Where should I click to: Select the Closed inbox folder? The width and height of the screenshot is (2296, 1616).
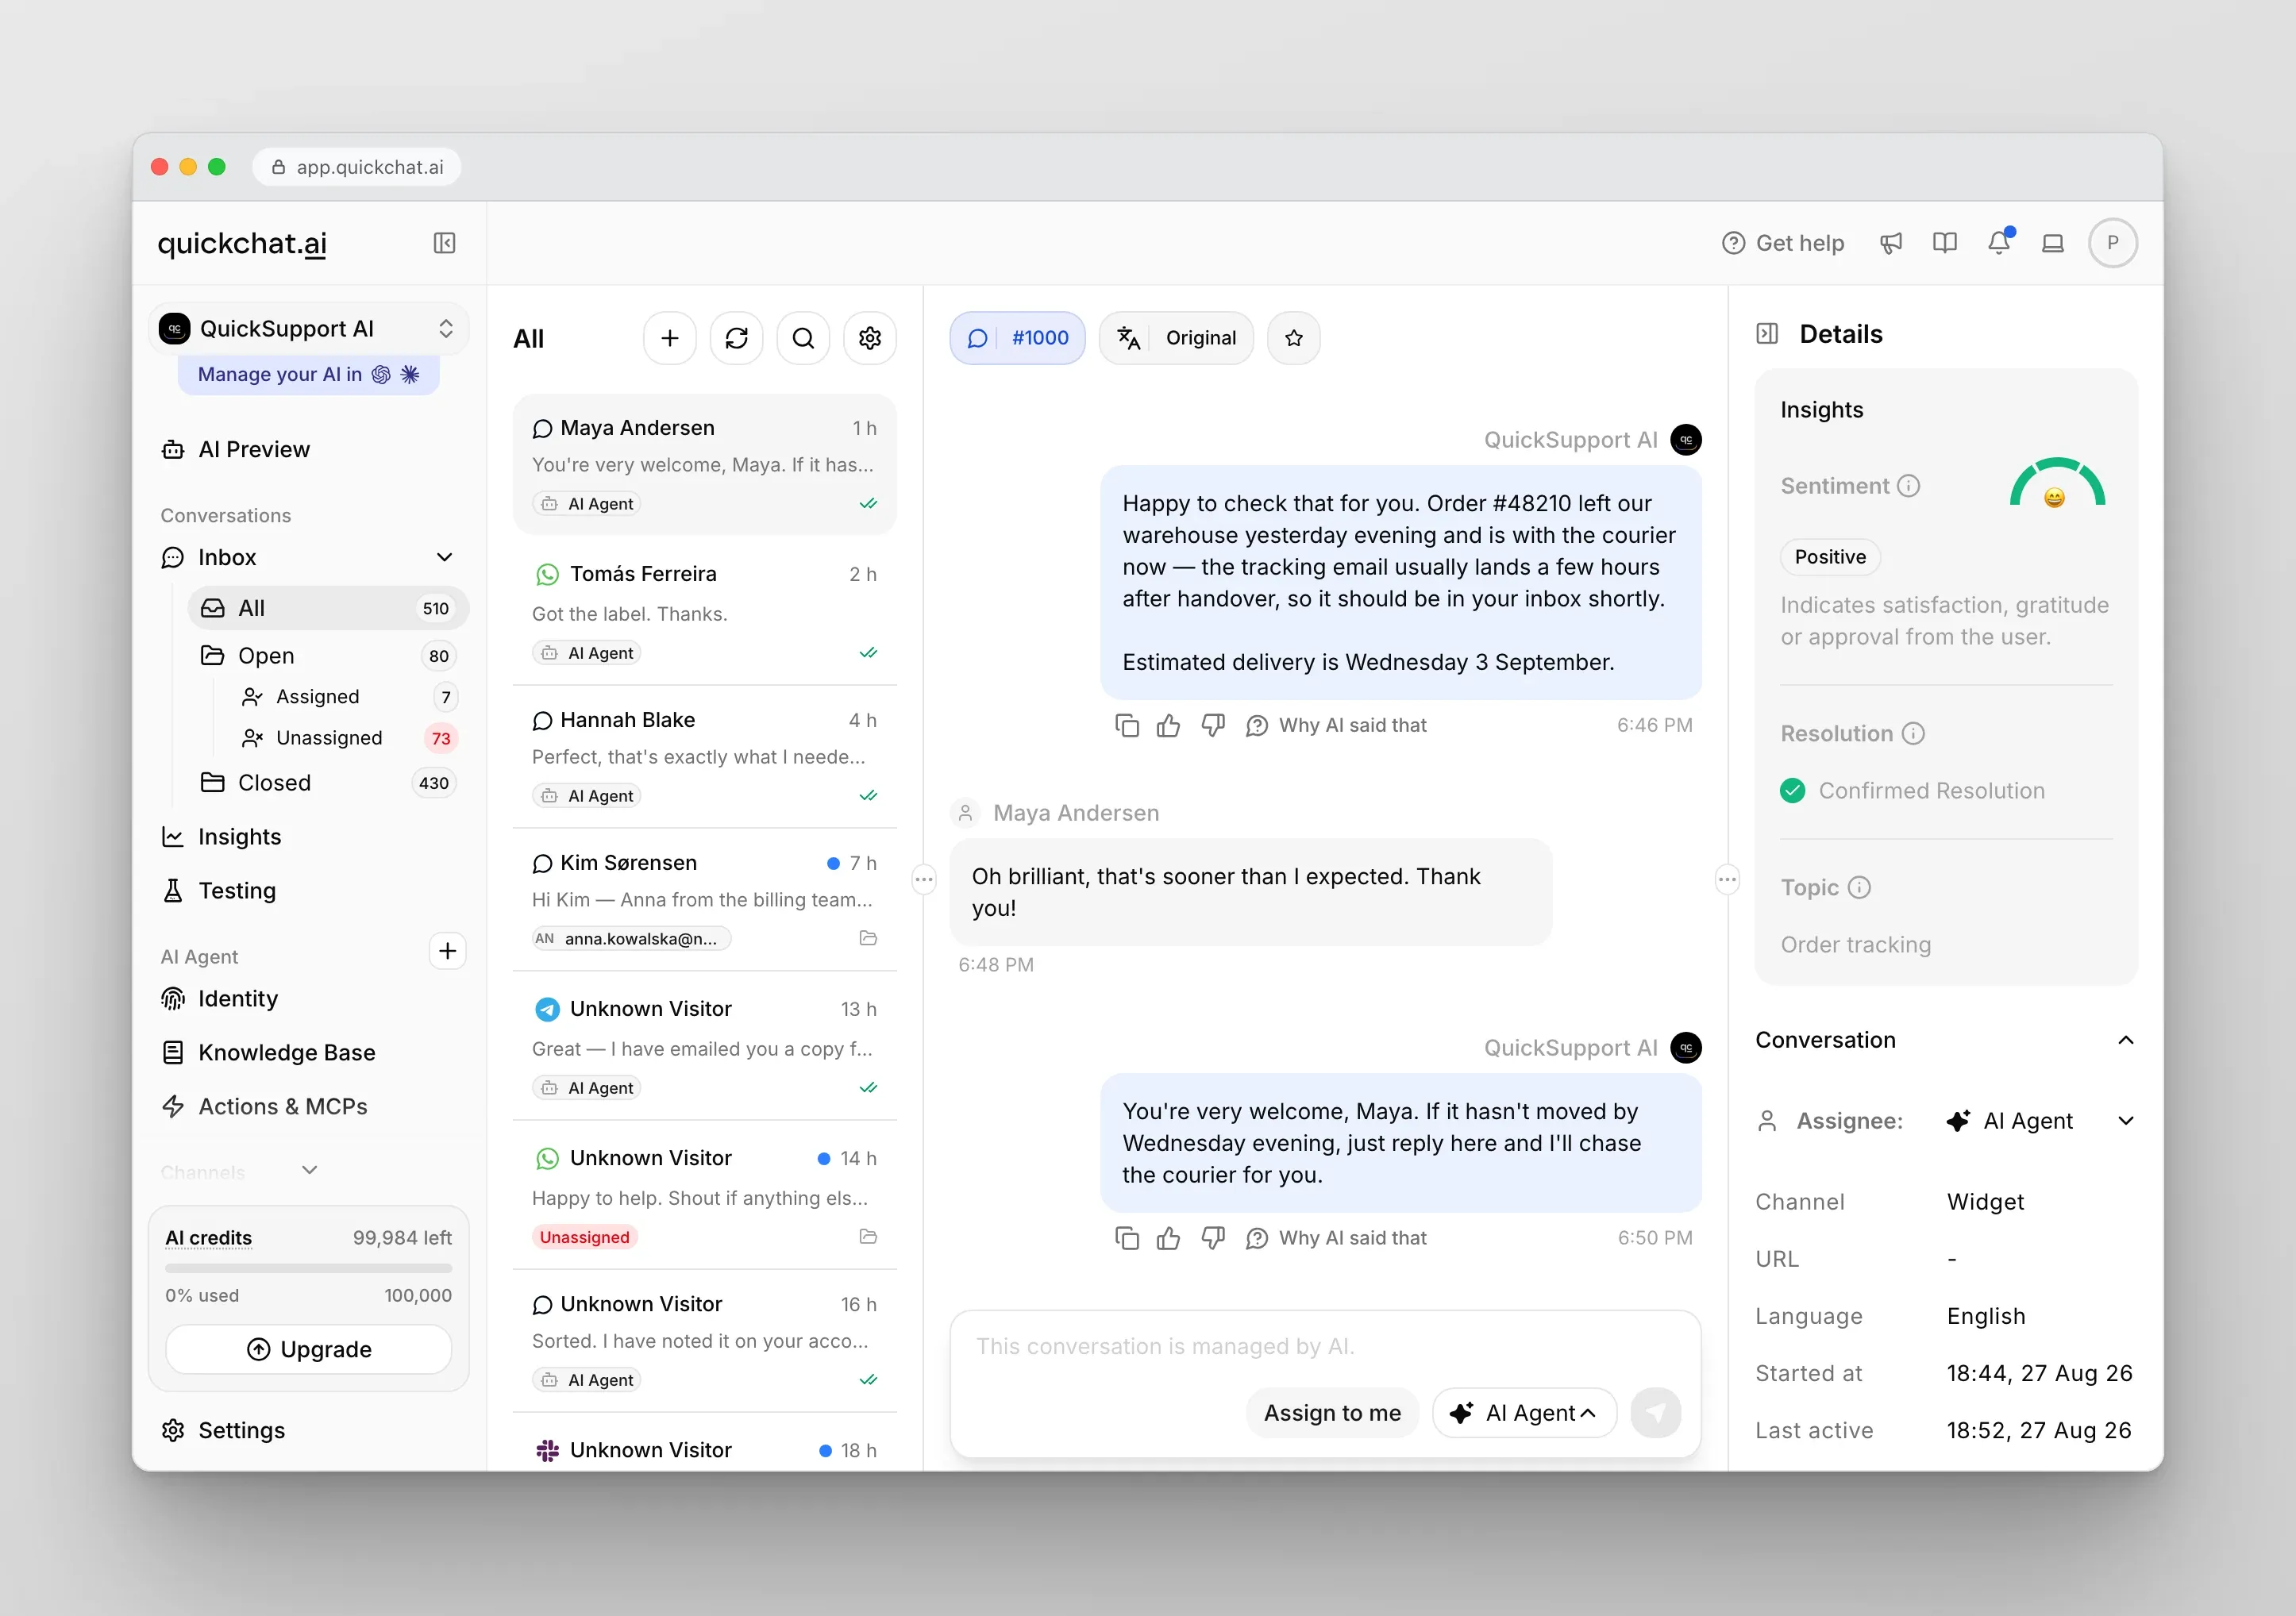click(328, 783)
